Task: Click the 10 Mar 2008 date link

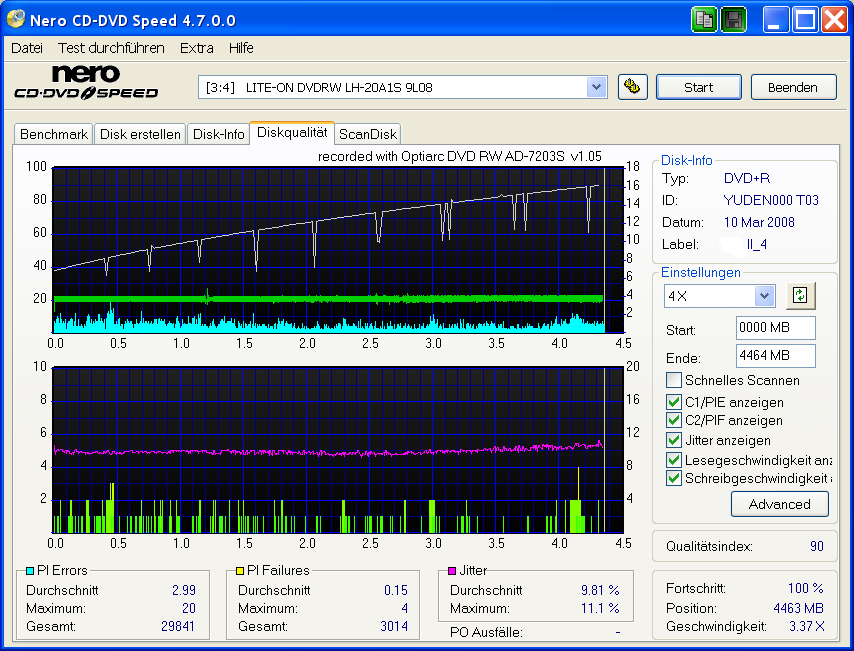Action: [x=758, y=222]
